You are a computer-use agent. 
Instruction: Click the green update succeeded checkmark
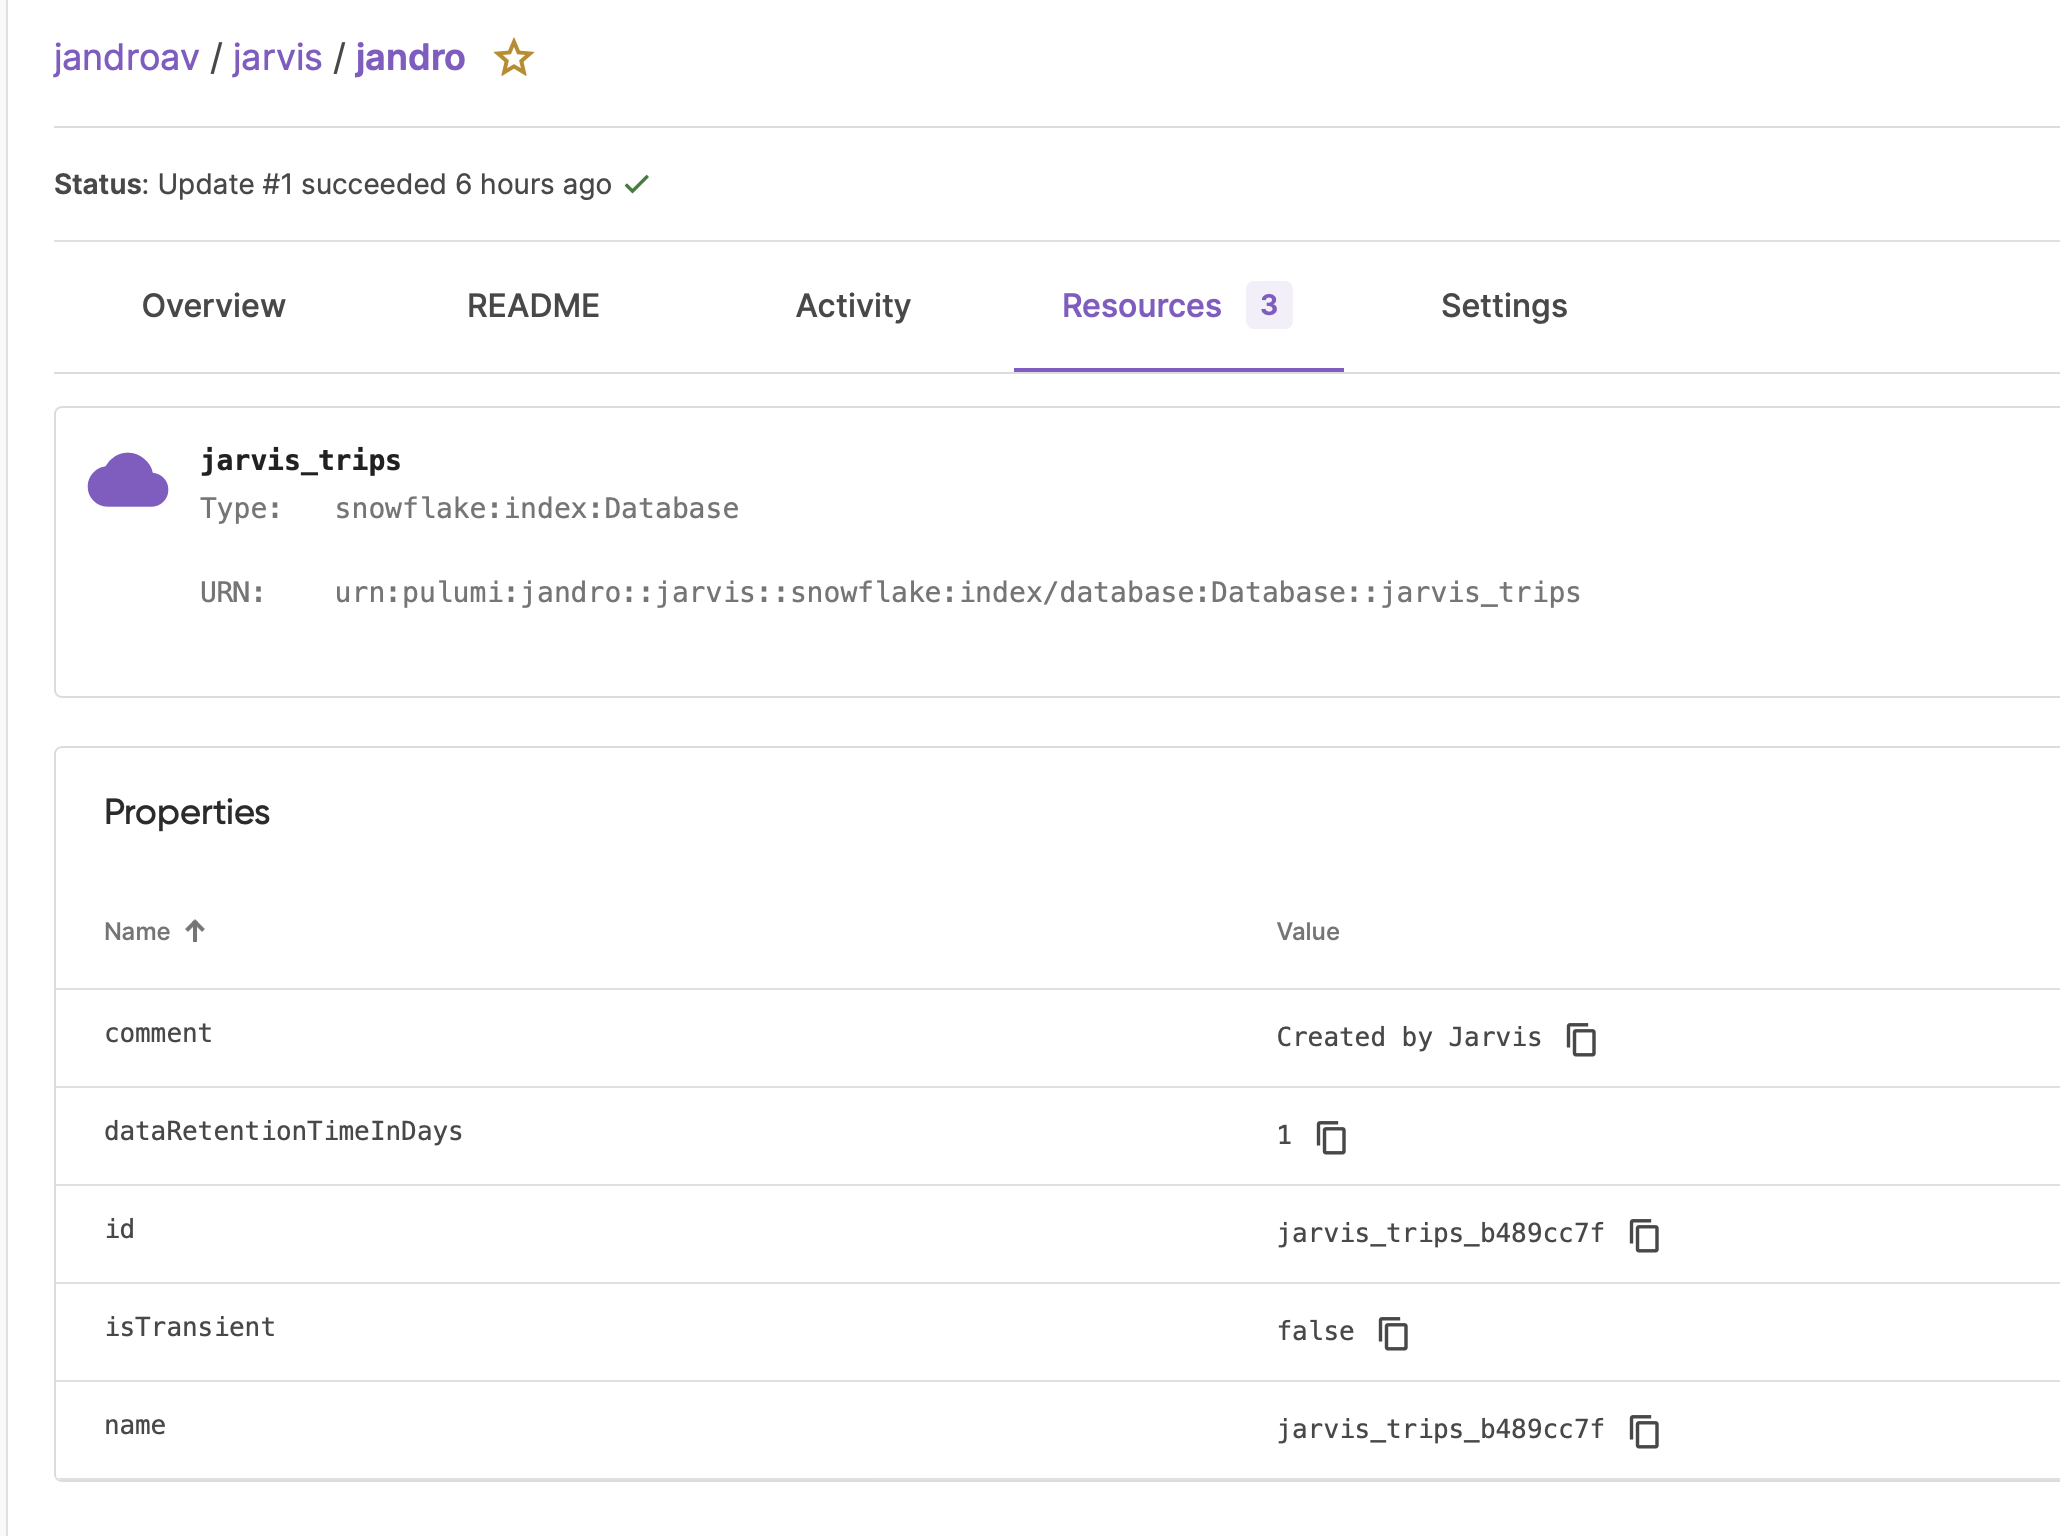pos(637,184)
